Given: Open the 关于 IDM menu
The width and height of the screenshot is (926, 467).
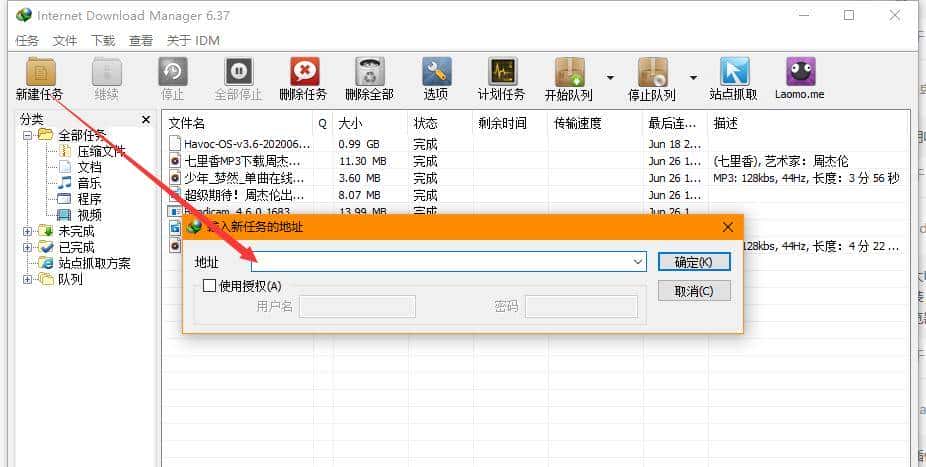Looking at the screenshot, I should pos(193,41).
